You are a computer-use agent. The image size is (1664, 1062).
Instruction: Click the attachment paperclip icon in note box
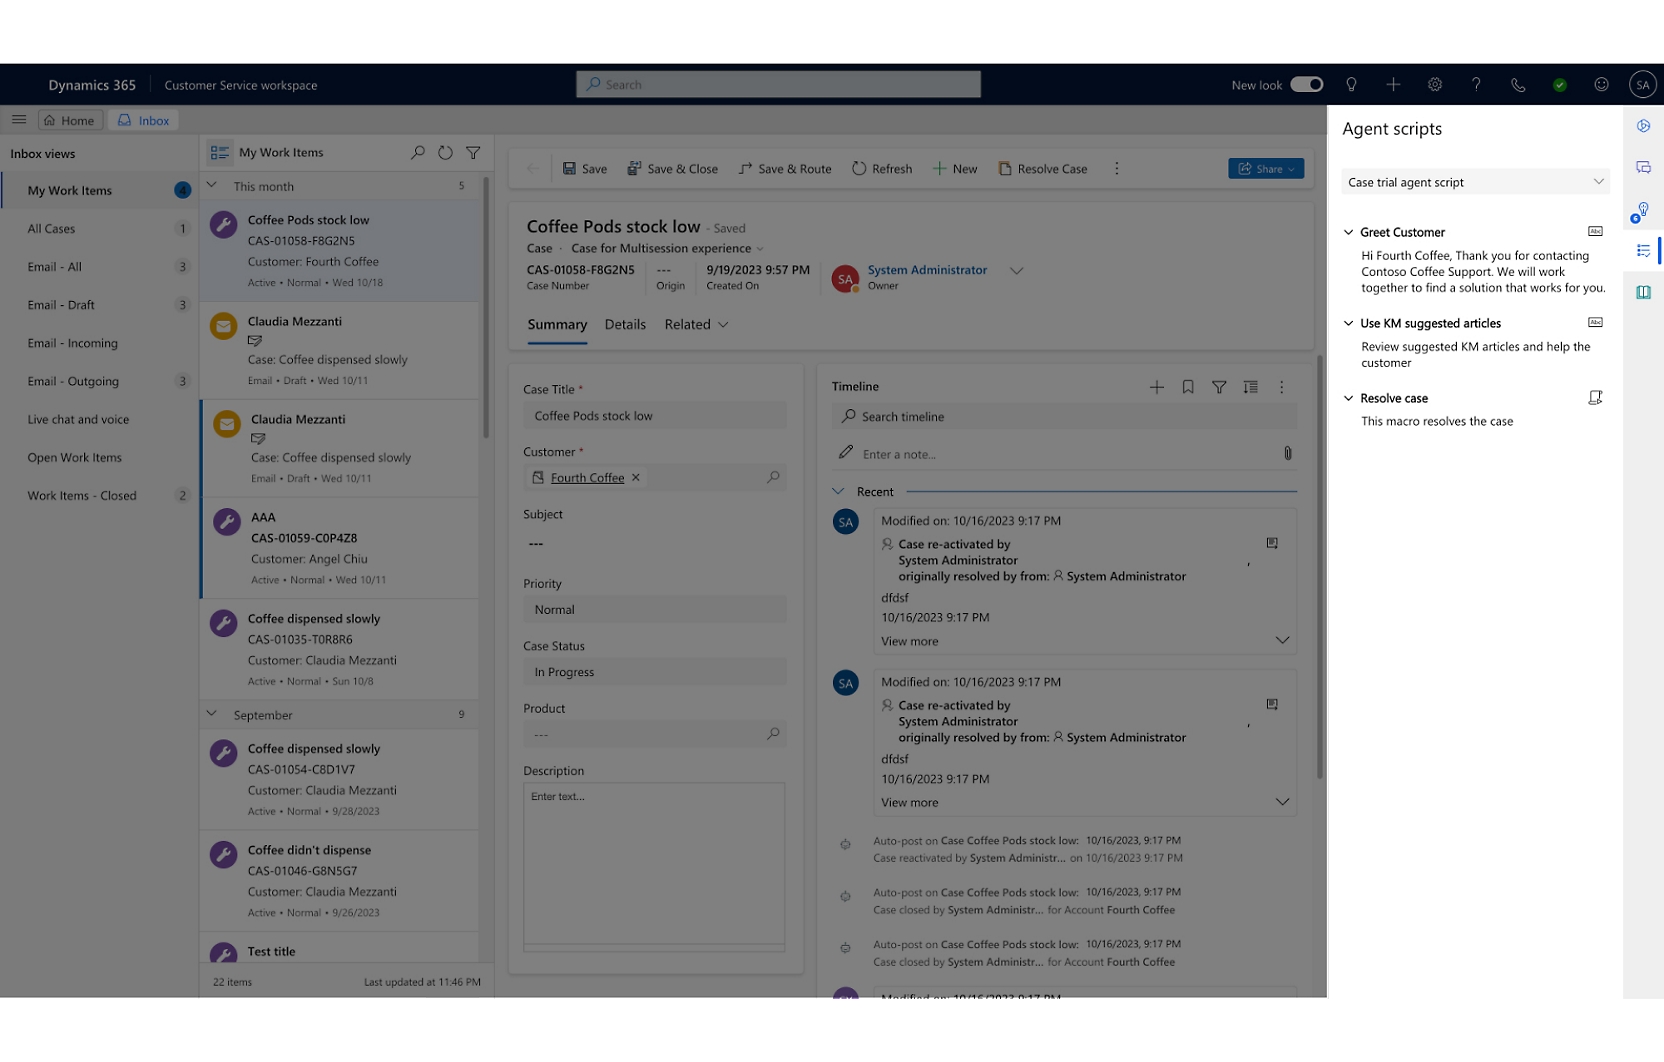(1287, 454)
